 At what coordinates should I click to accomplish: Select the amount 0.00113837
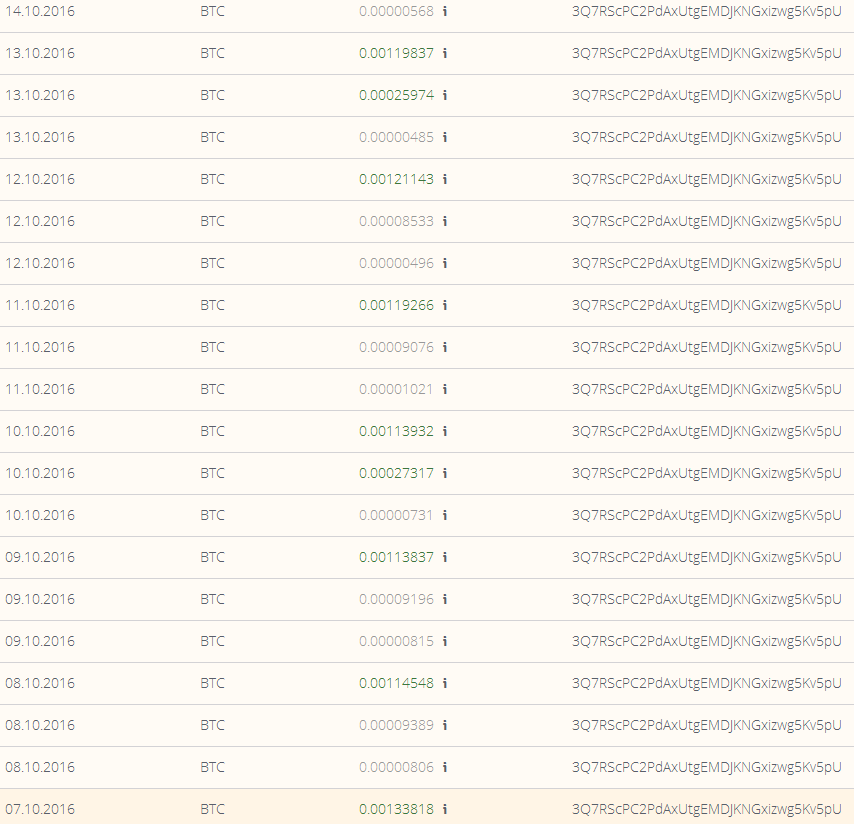coord(396,557)
